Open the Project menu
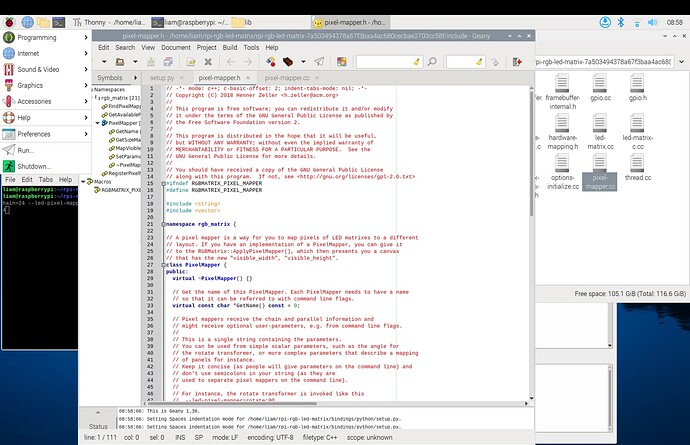This screenshot has height=445, width=690. coord(206,48)
